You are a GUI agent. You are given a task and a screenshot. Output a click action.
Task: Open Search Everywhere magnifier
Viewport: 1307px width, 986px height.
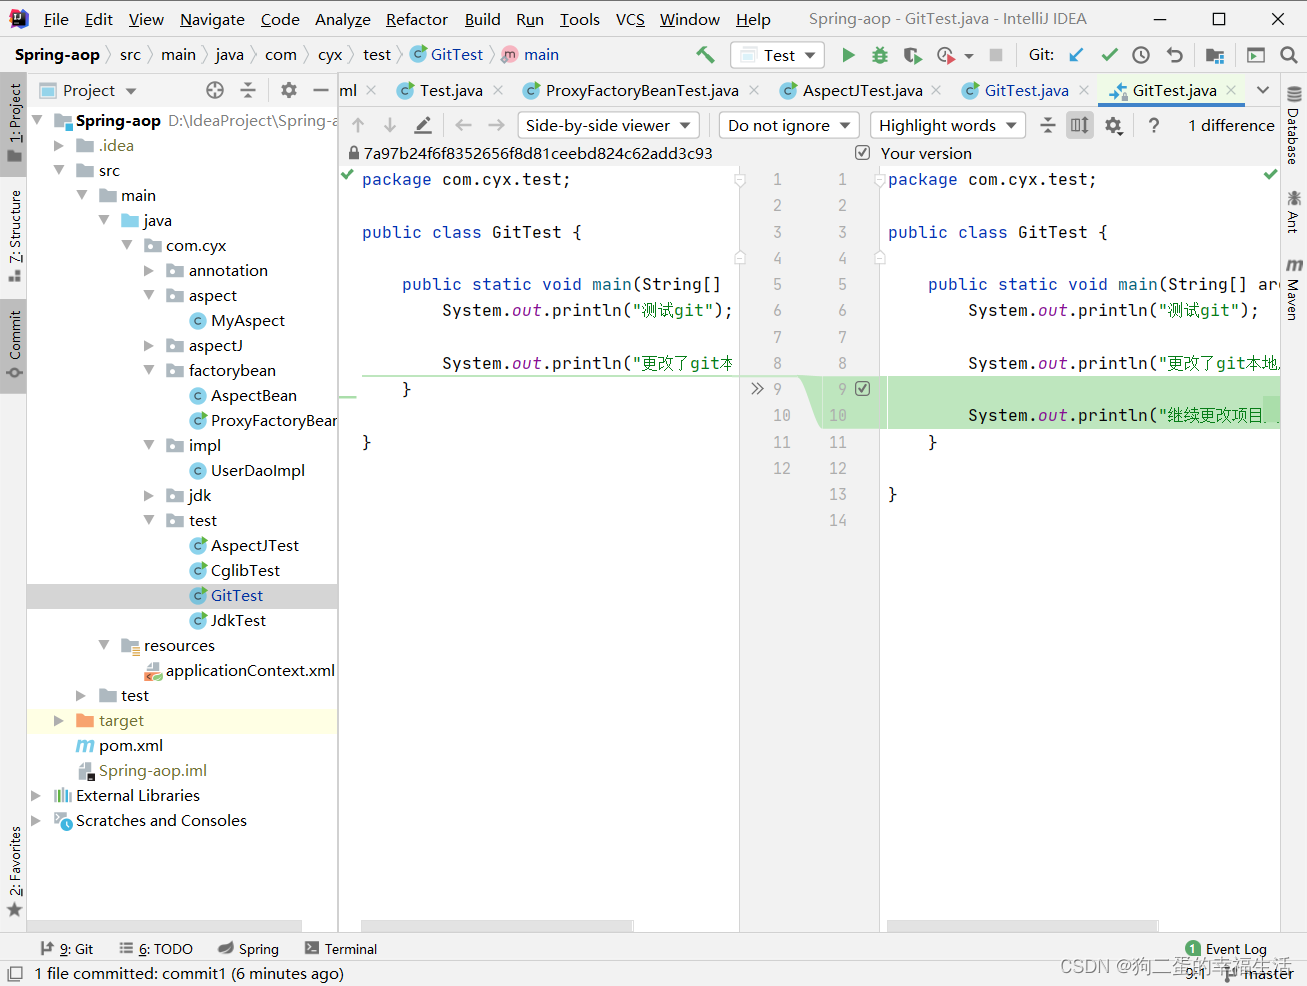pyautogui.click(x=1289, y=55)
